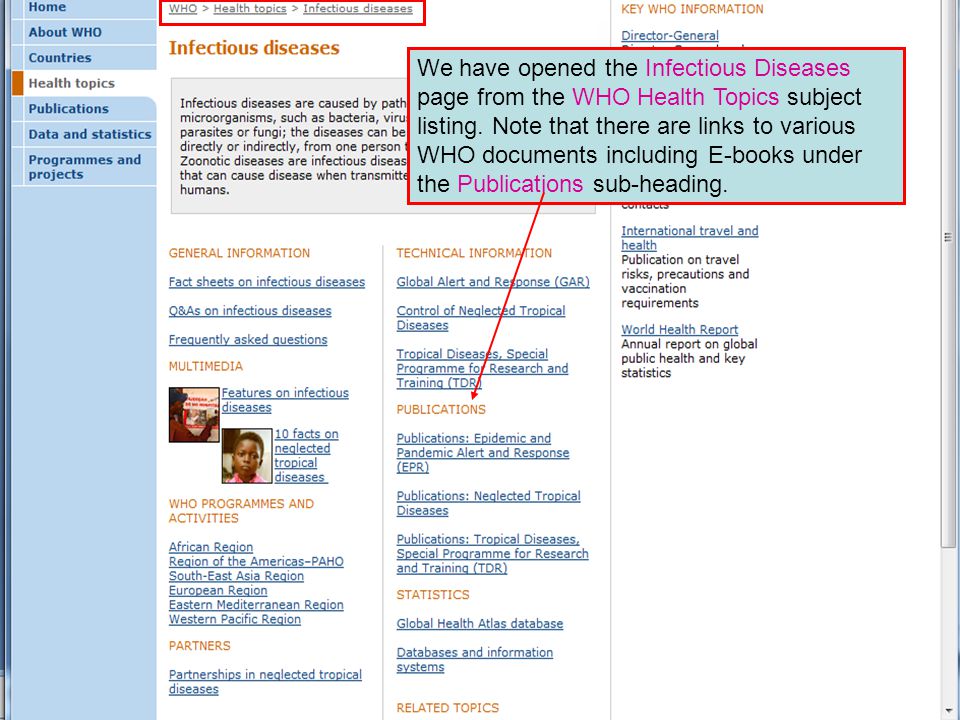
Task: Open the Home navigation item
Action: 47,7
